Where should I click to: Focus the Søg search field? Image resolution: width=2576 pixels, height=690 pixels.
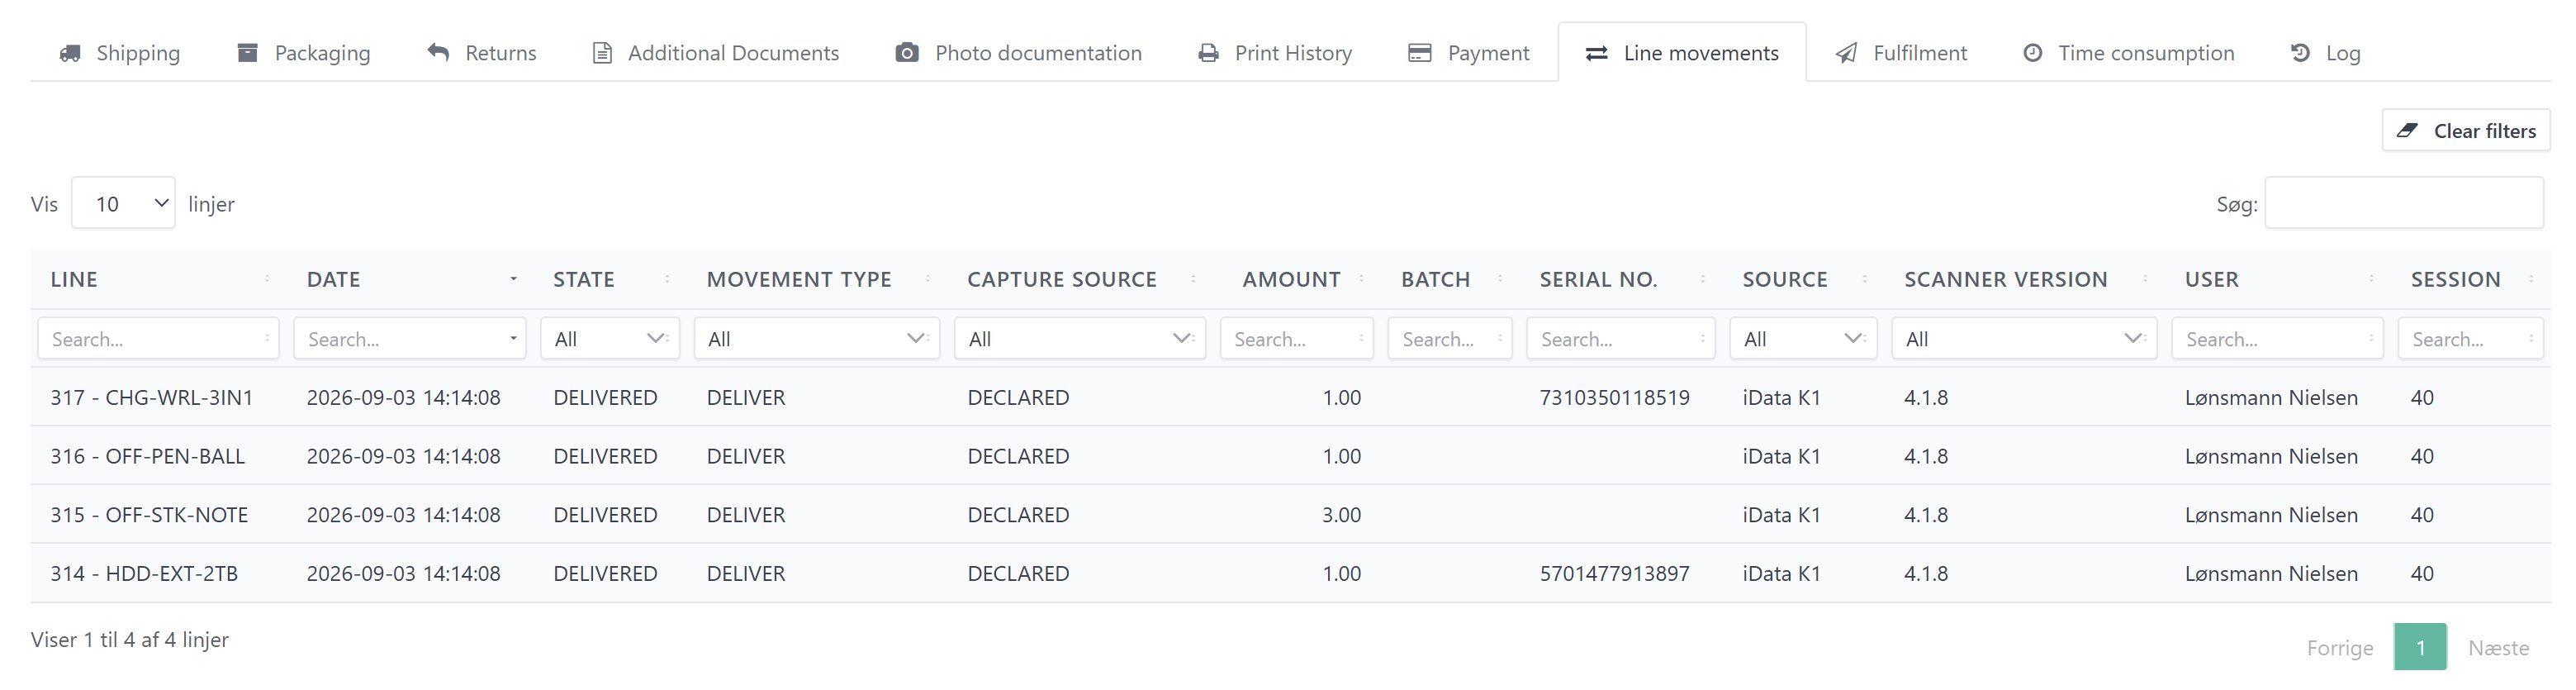click(2404, 203)
